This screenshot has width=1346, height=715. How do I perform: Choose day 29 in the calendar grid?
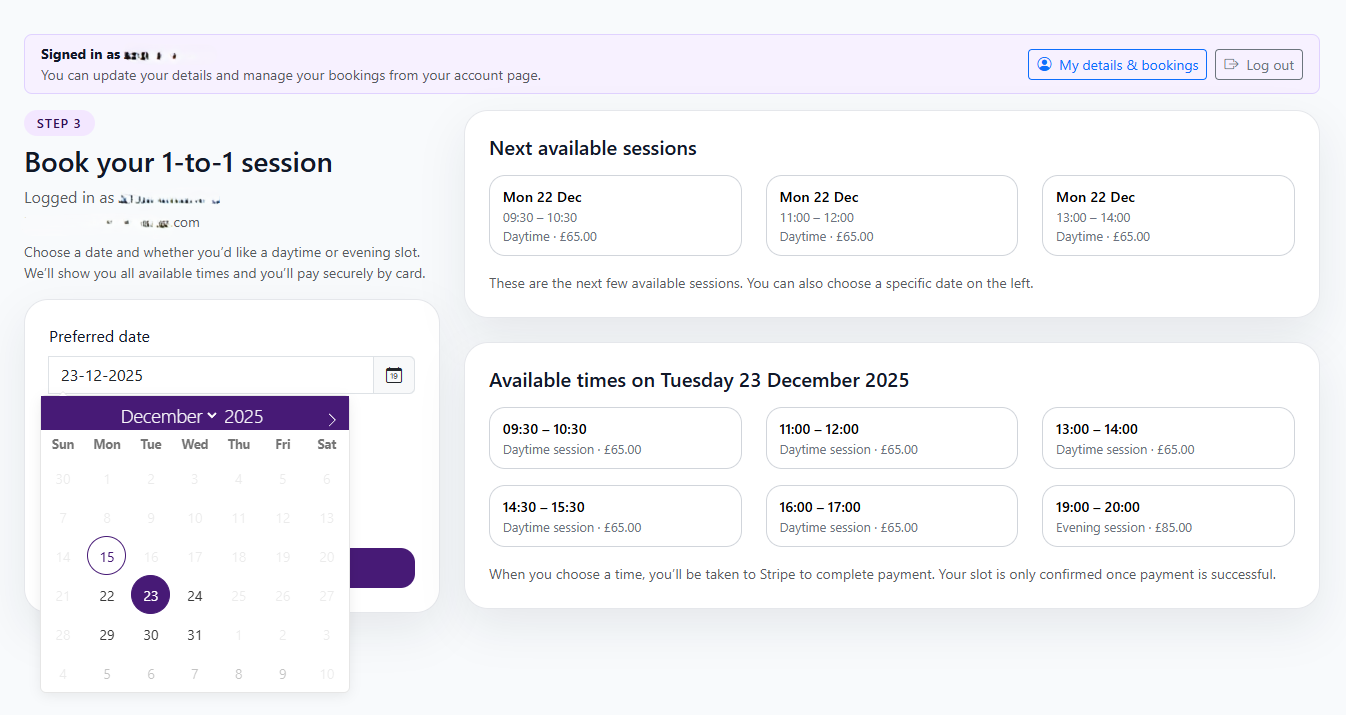click(106, 634)
